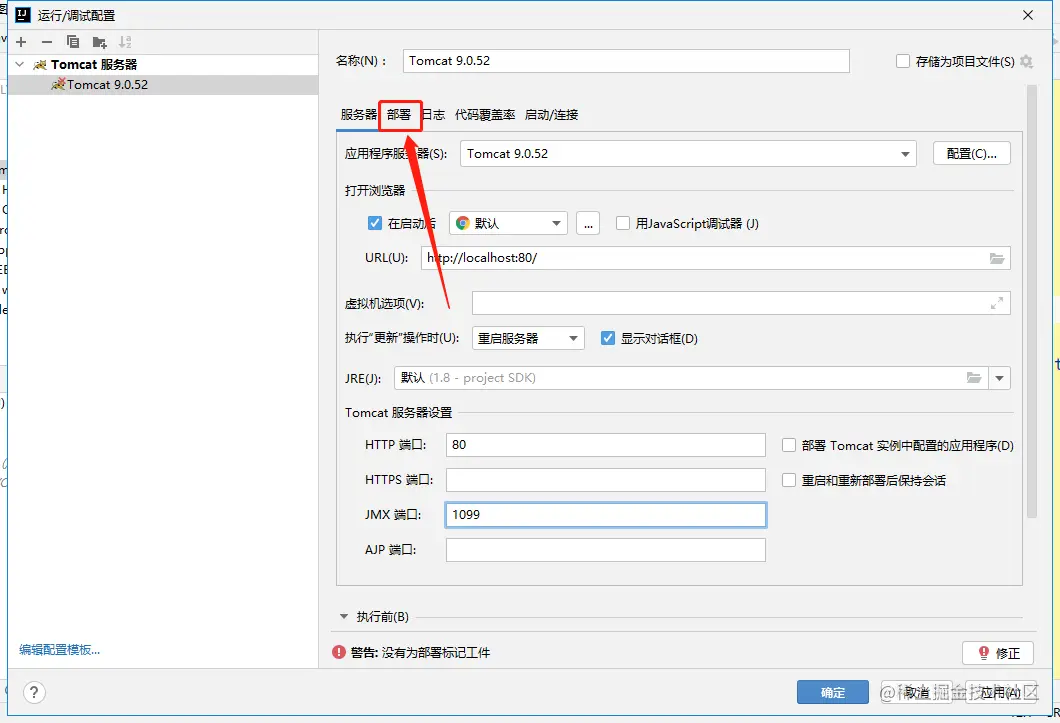Click the red warning icon beside 警告
Screen dimensions: 1060x723
[339, 652]
